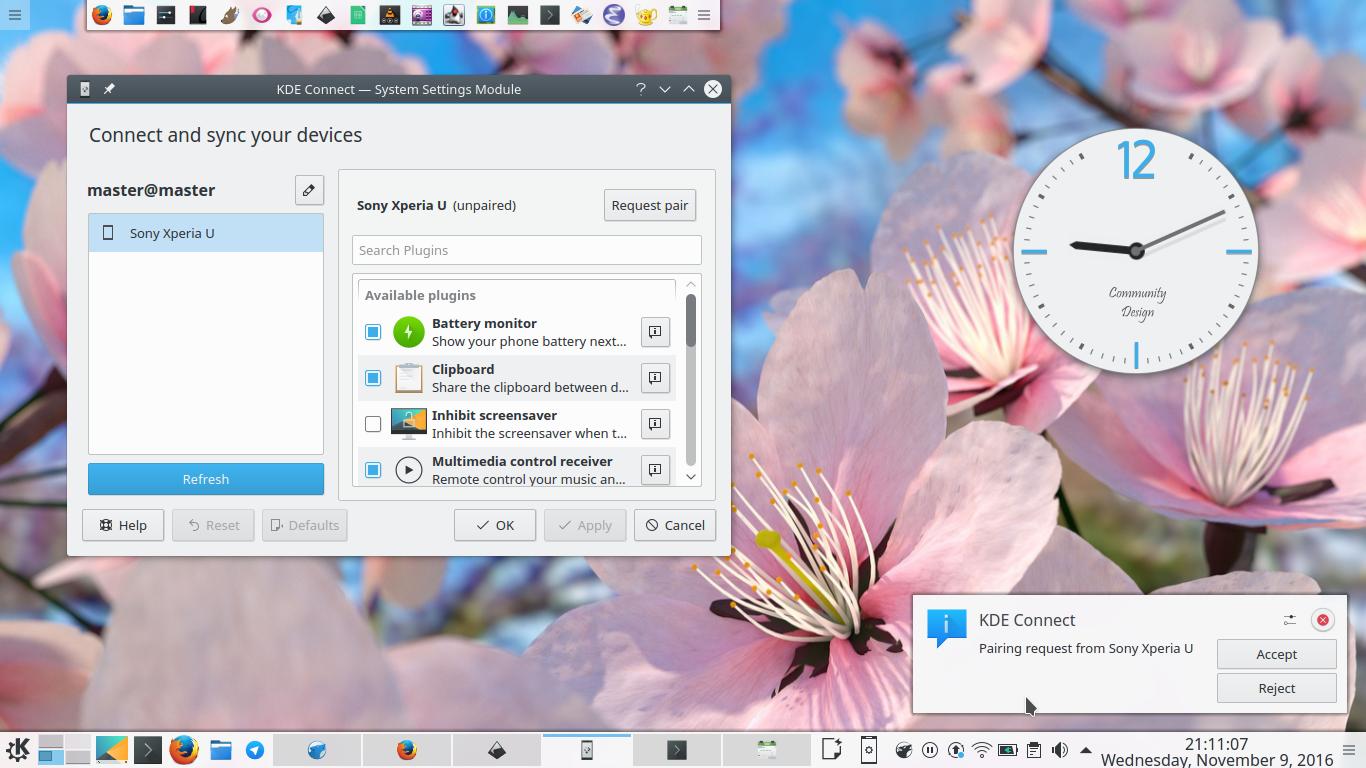This screenshot has height=768, width=1366.
Task: Open Battery monitor plugin settings
Action: coord(655,331)
